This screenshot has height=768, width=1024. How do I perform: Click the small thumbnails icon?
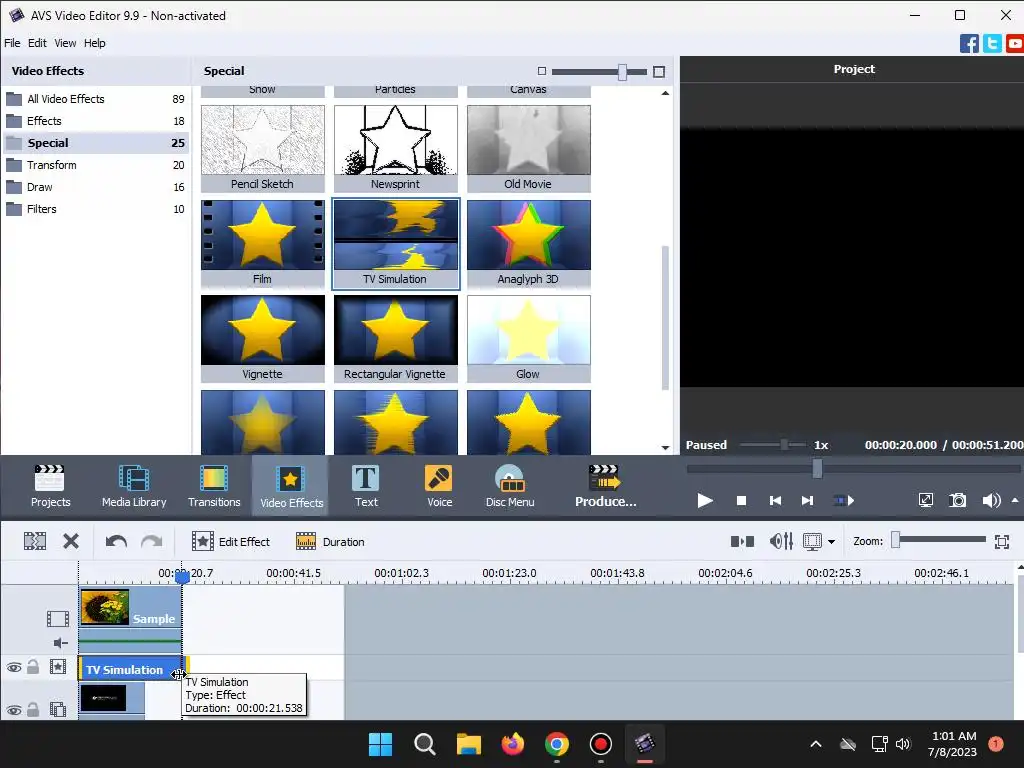541,71
